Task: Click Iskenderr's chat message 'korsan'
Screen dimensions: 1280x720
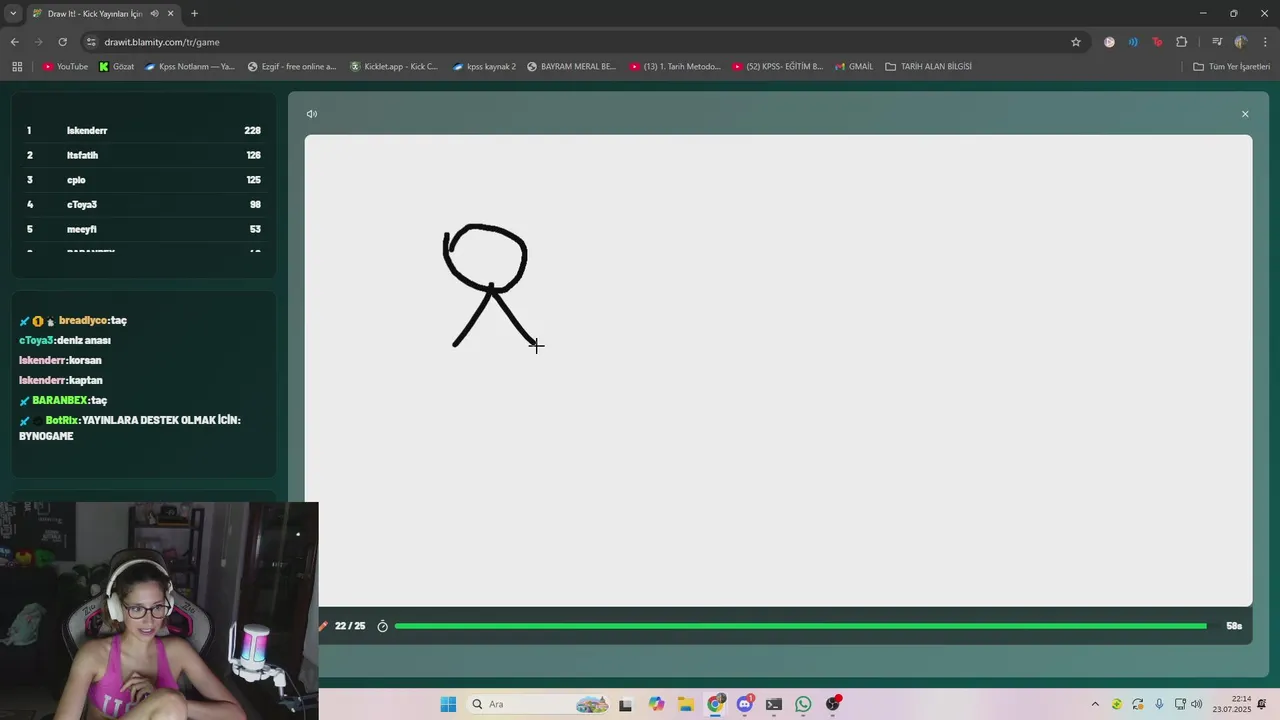Action: (85, 360)
